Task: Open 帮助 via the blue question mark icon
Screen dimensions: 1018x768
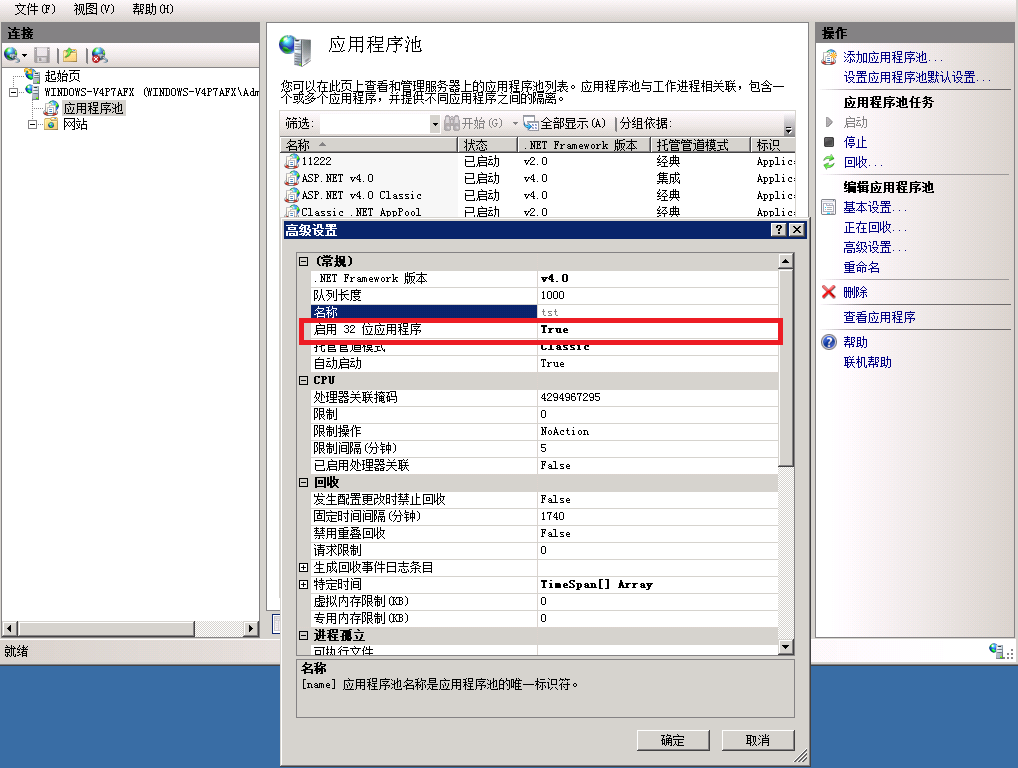Action: (x=829, y=341)
